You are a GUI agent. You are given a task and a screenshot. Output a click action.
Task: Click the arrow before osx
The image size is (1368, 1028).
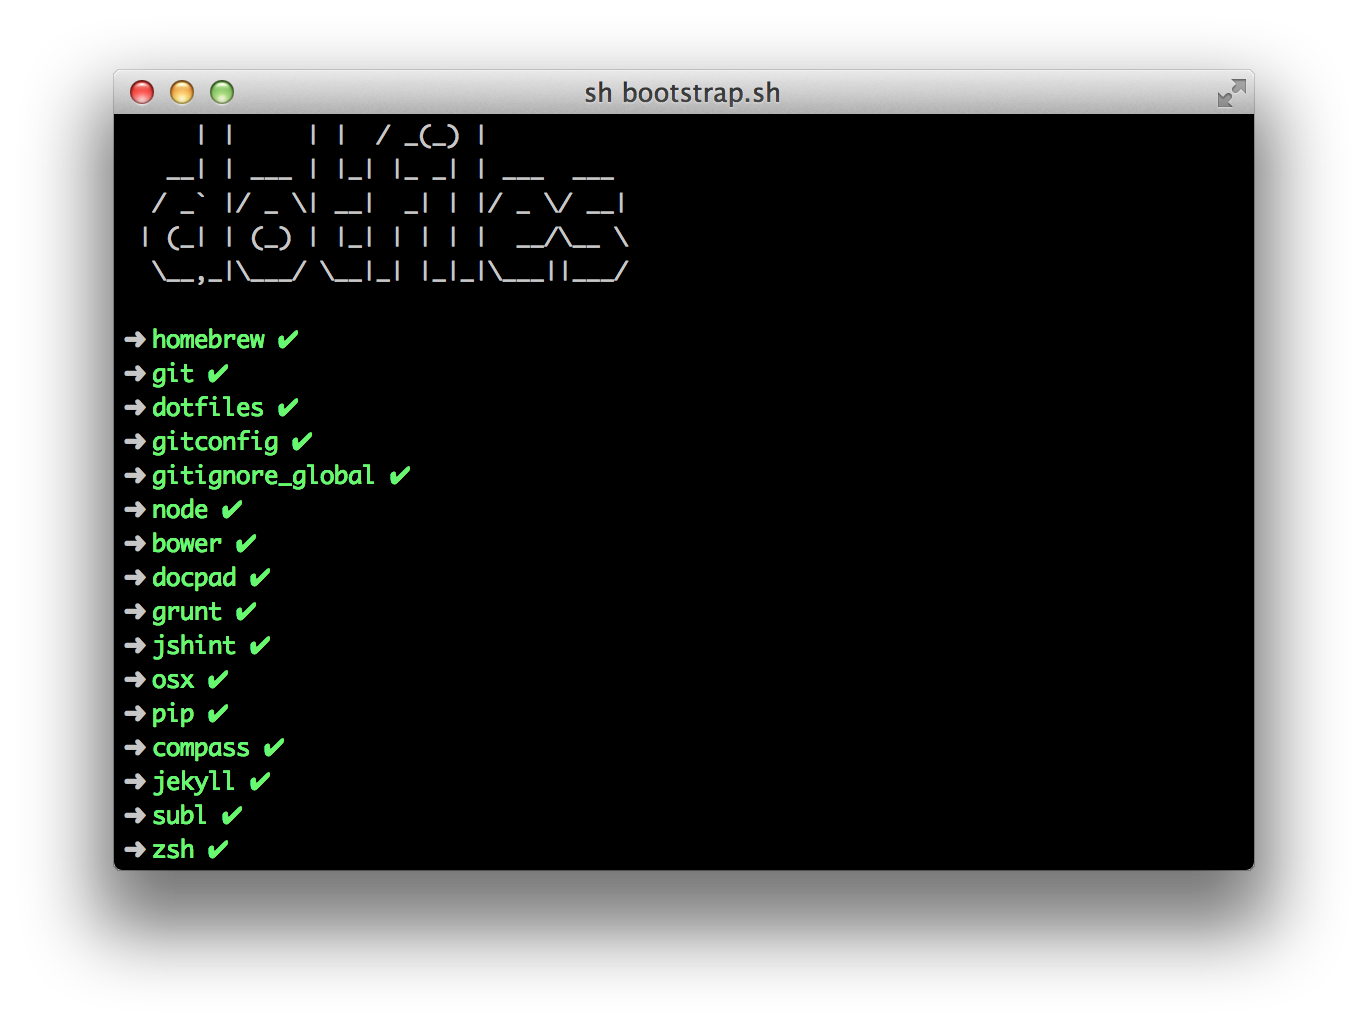coord(135,680)
